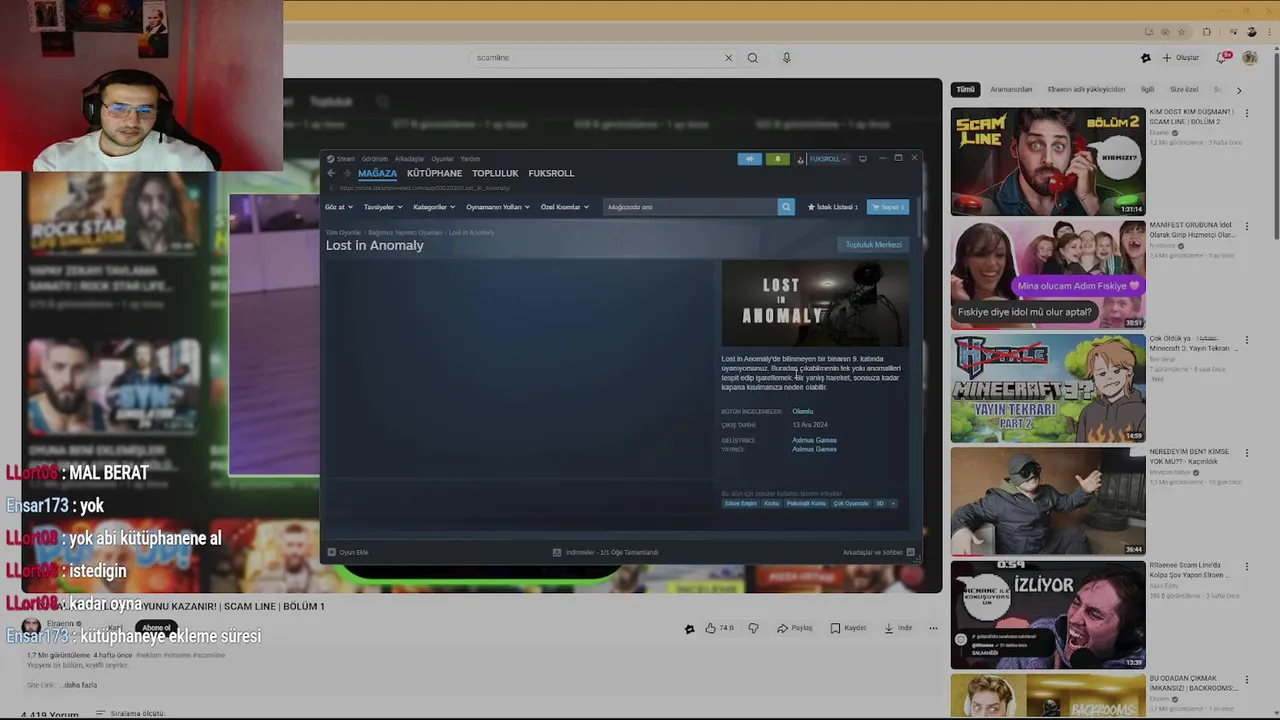Viewport: 1280px width, 720px height.
Task: Click the Oluştur create button on YouTube
Action: coord(1180,58)
